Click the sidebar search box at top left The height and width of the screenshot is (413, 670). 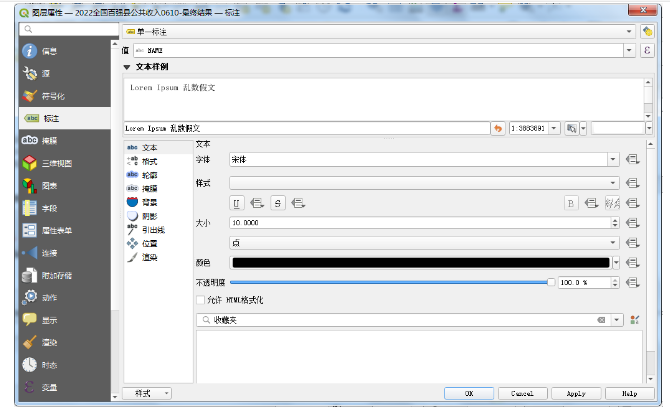(x=69, y=29)
